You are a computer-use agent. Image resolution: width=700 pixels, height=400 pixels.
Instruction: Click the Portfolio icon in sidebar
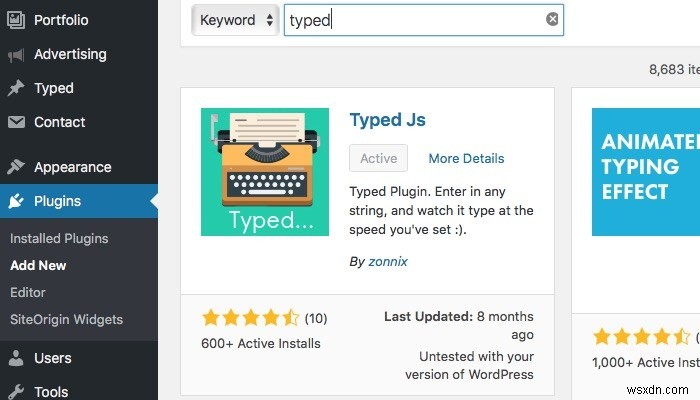(x=16, y=20)
